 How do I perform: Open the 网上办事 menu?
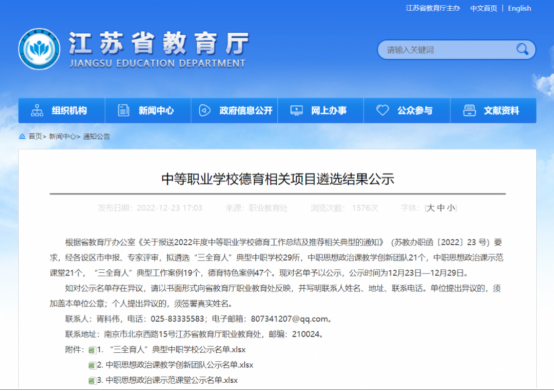pos(320,111)
